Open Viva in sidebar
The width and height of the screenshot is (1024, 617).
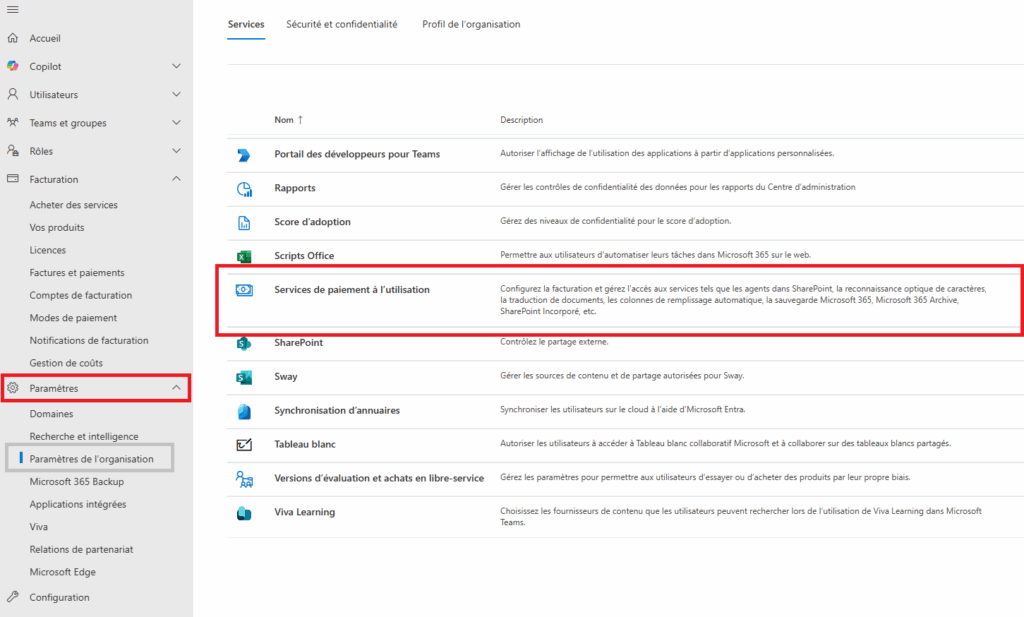39,527
